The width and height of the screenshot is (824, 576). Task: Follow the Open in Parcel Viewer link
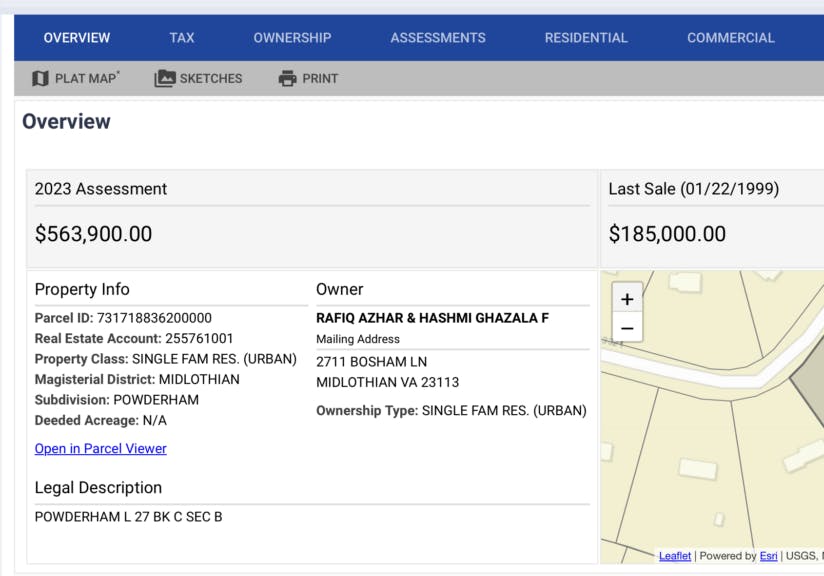[x=101, y=449]
